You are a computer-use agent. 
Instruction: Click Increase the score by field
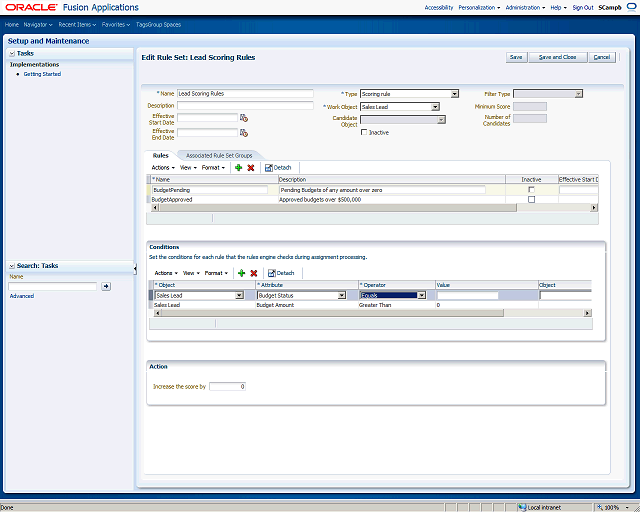(227, 387)
